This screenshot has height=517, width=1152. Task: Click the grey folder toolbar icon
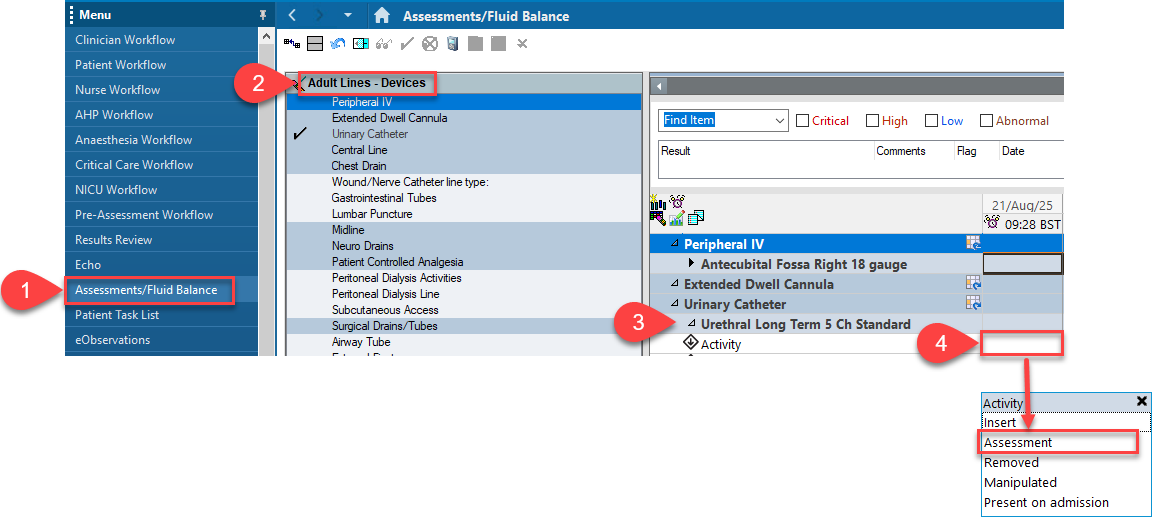point(475,44)
